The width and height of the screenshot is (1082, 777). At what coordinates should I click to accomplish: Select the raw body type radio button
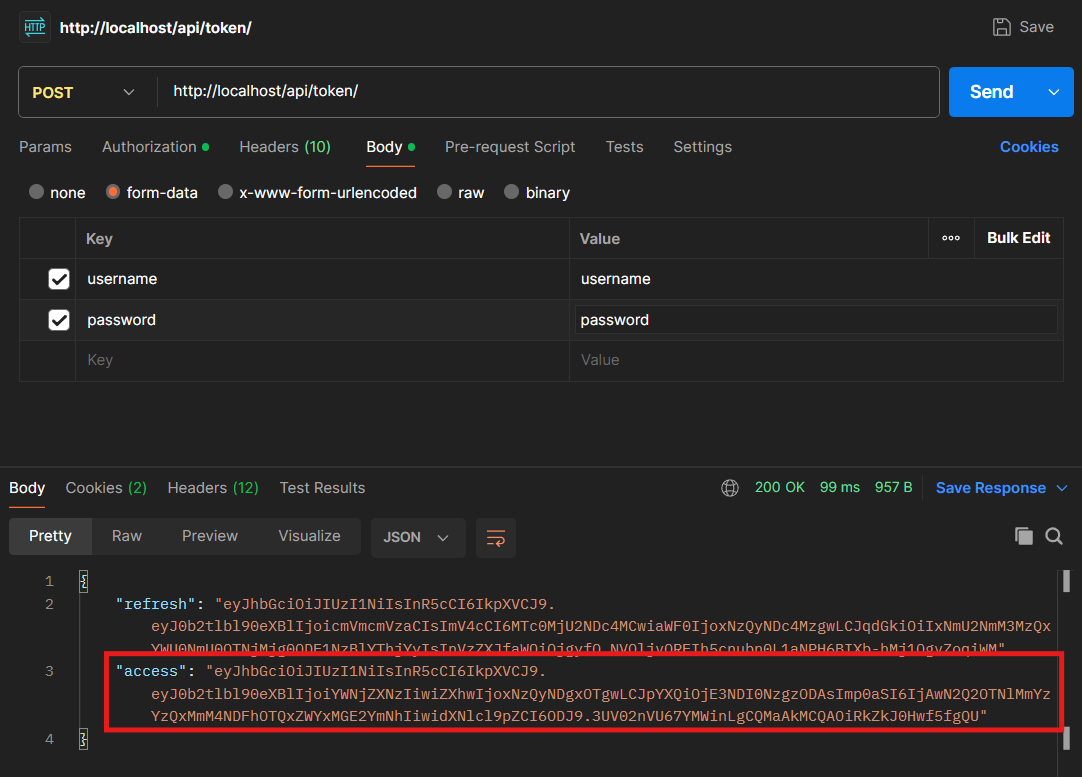(445, 193)
